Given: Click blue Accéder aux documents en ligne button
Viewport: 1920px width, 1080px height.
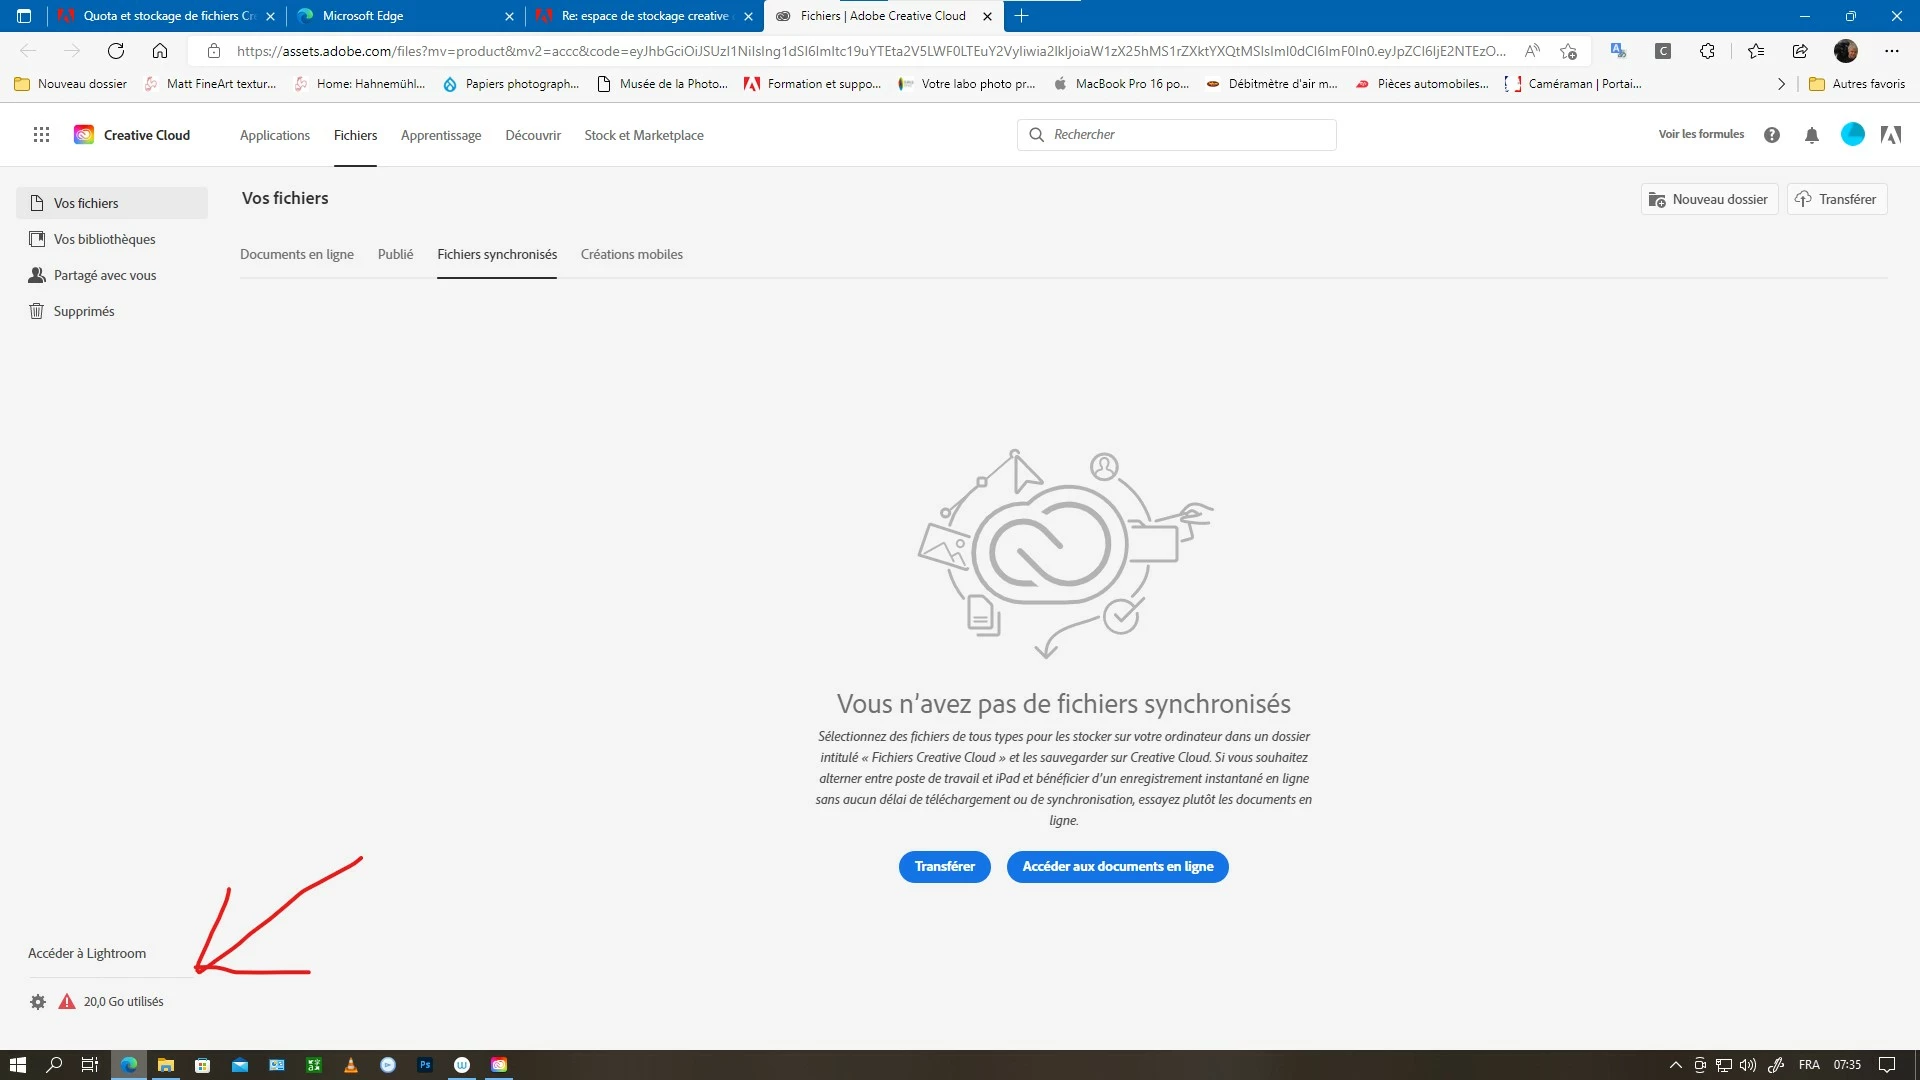Looking at the screenshot, I should pos(1117,867).
